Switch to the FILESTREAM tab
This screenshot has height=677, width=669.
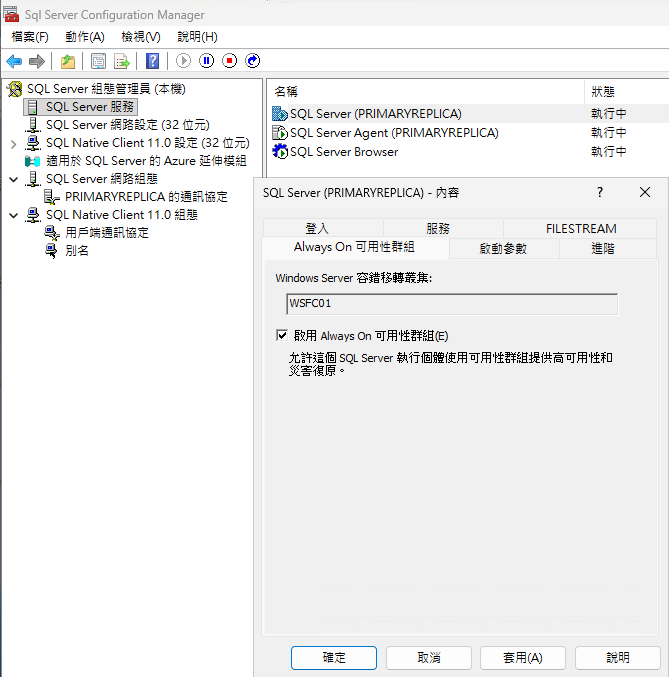(581, 228)
